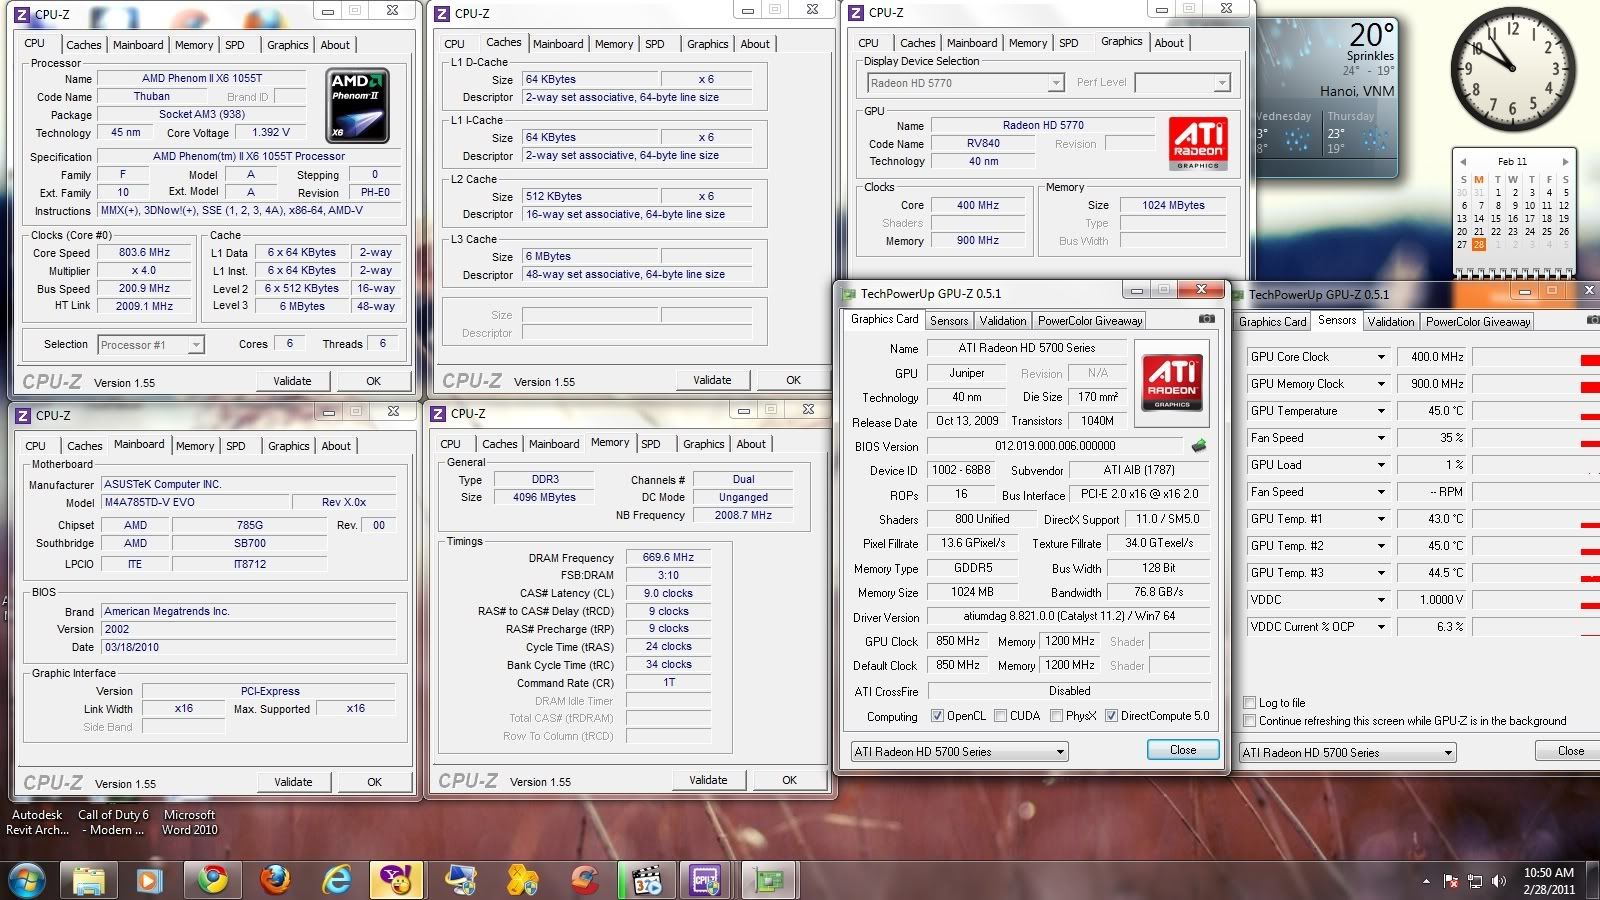Click the 10:50 AM taskbar clock
Viewport: 1600px width, 900px height.
pos(1549,881)
